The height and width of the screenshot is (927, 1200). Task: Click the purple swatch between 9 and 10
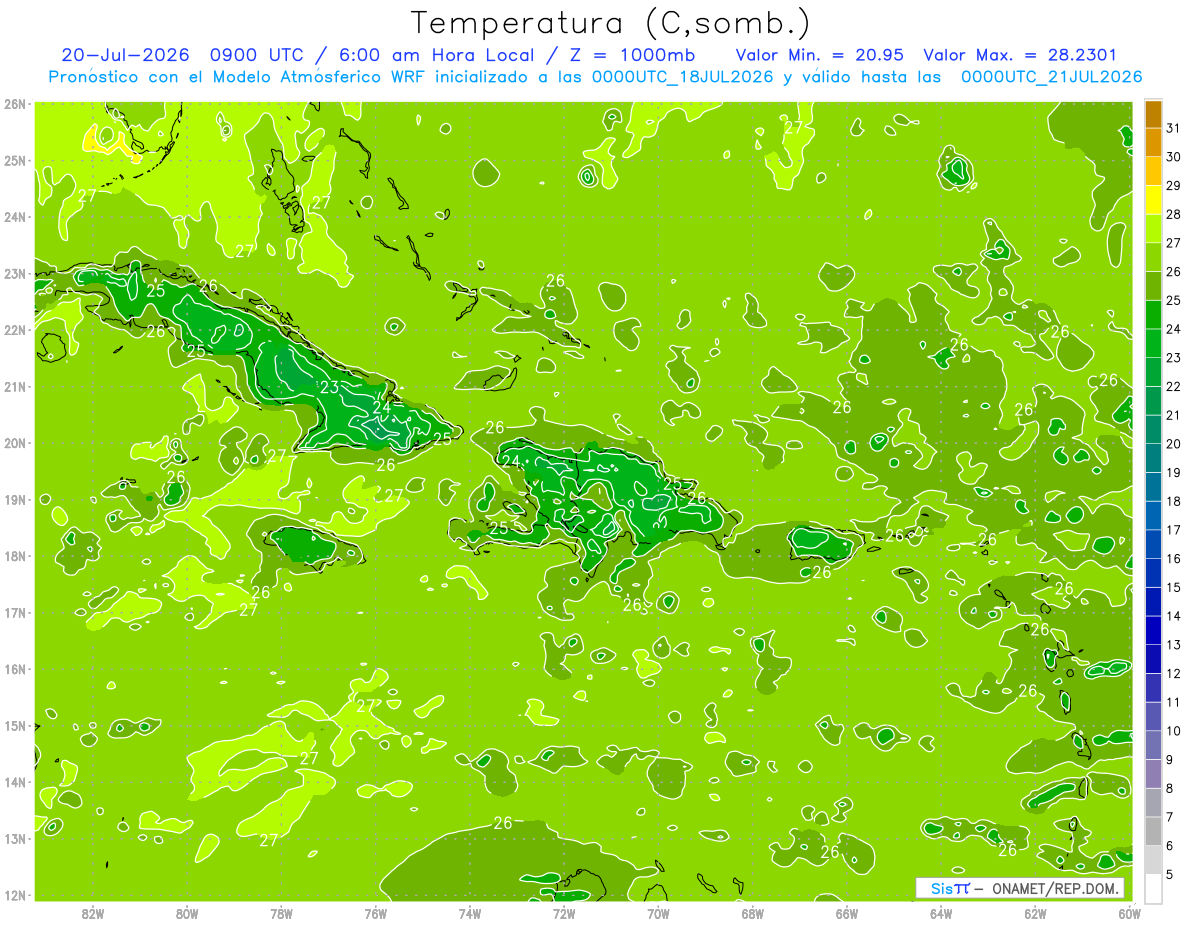pyautogui.click(x=1153, y=745)
